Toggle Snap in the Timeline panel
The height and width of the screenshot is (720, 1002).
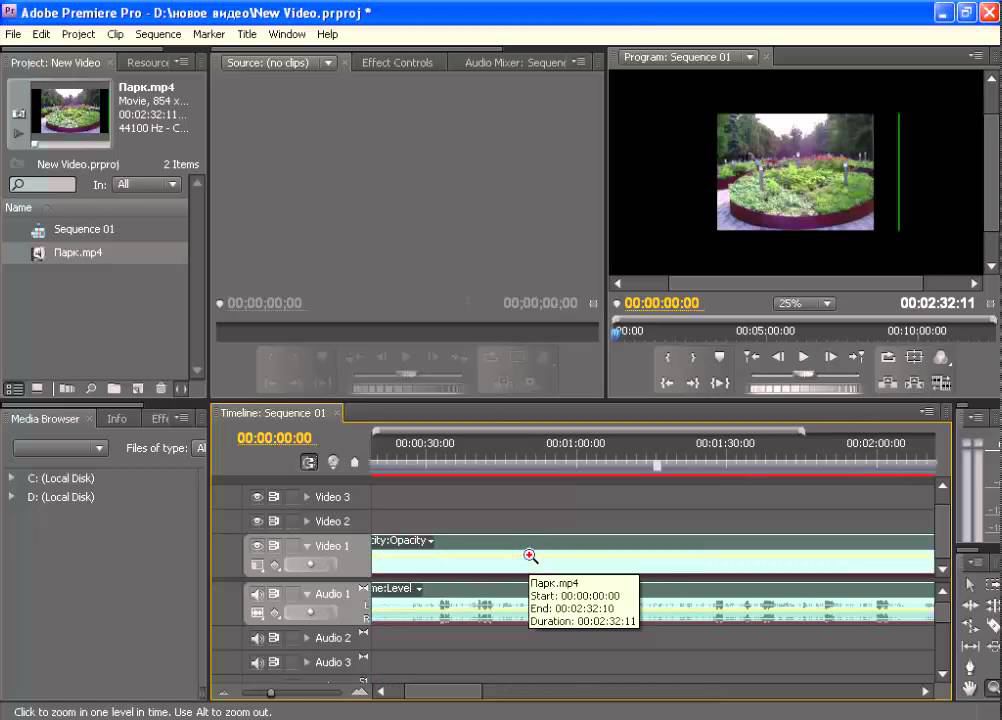click(x=309, y=462)
